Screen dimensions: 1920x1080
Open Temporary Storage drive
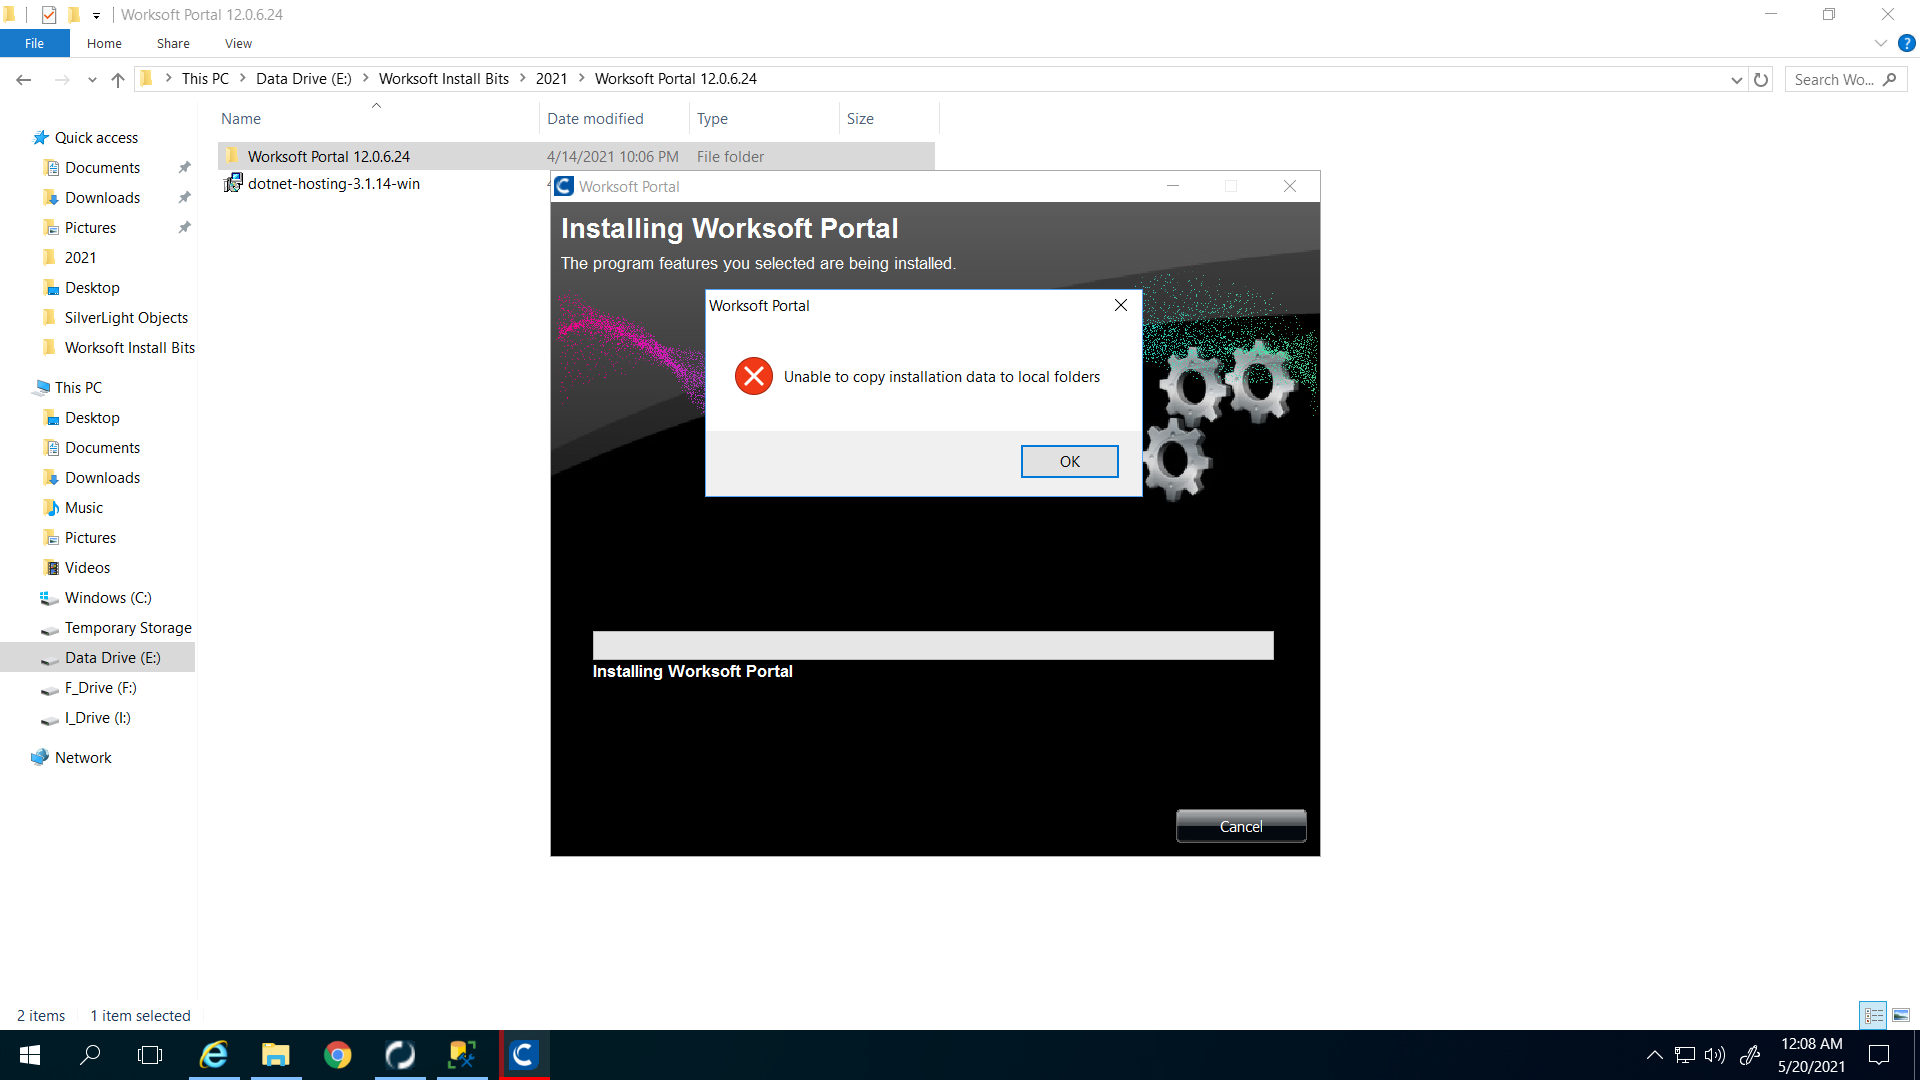[128, 627]
